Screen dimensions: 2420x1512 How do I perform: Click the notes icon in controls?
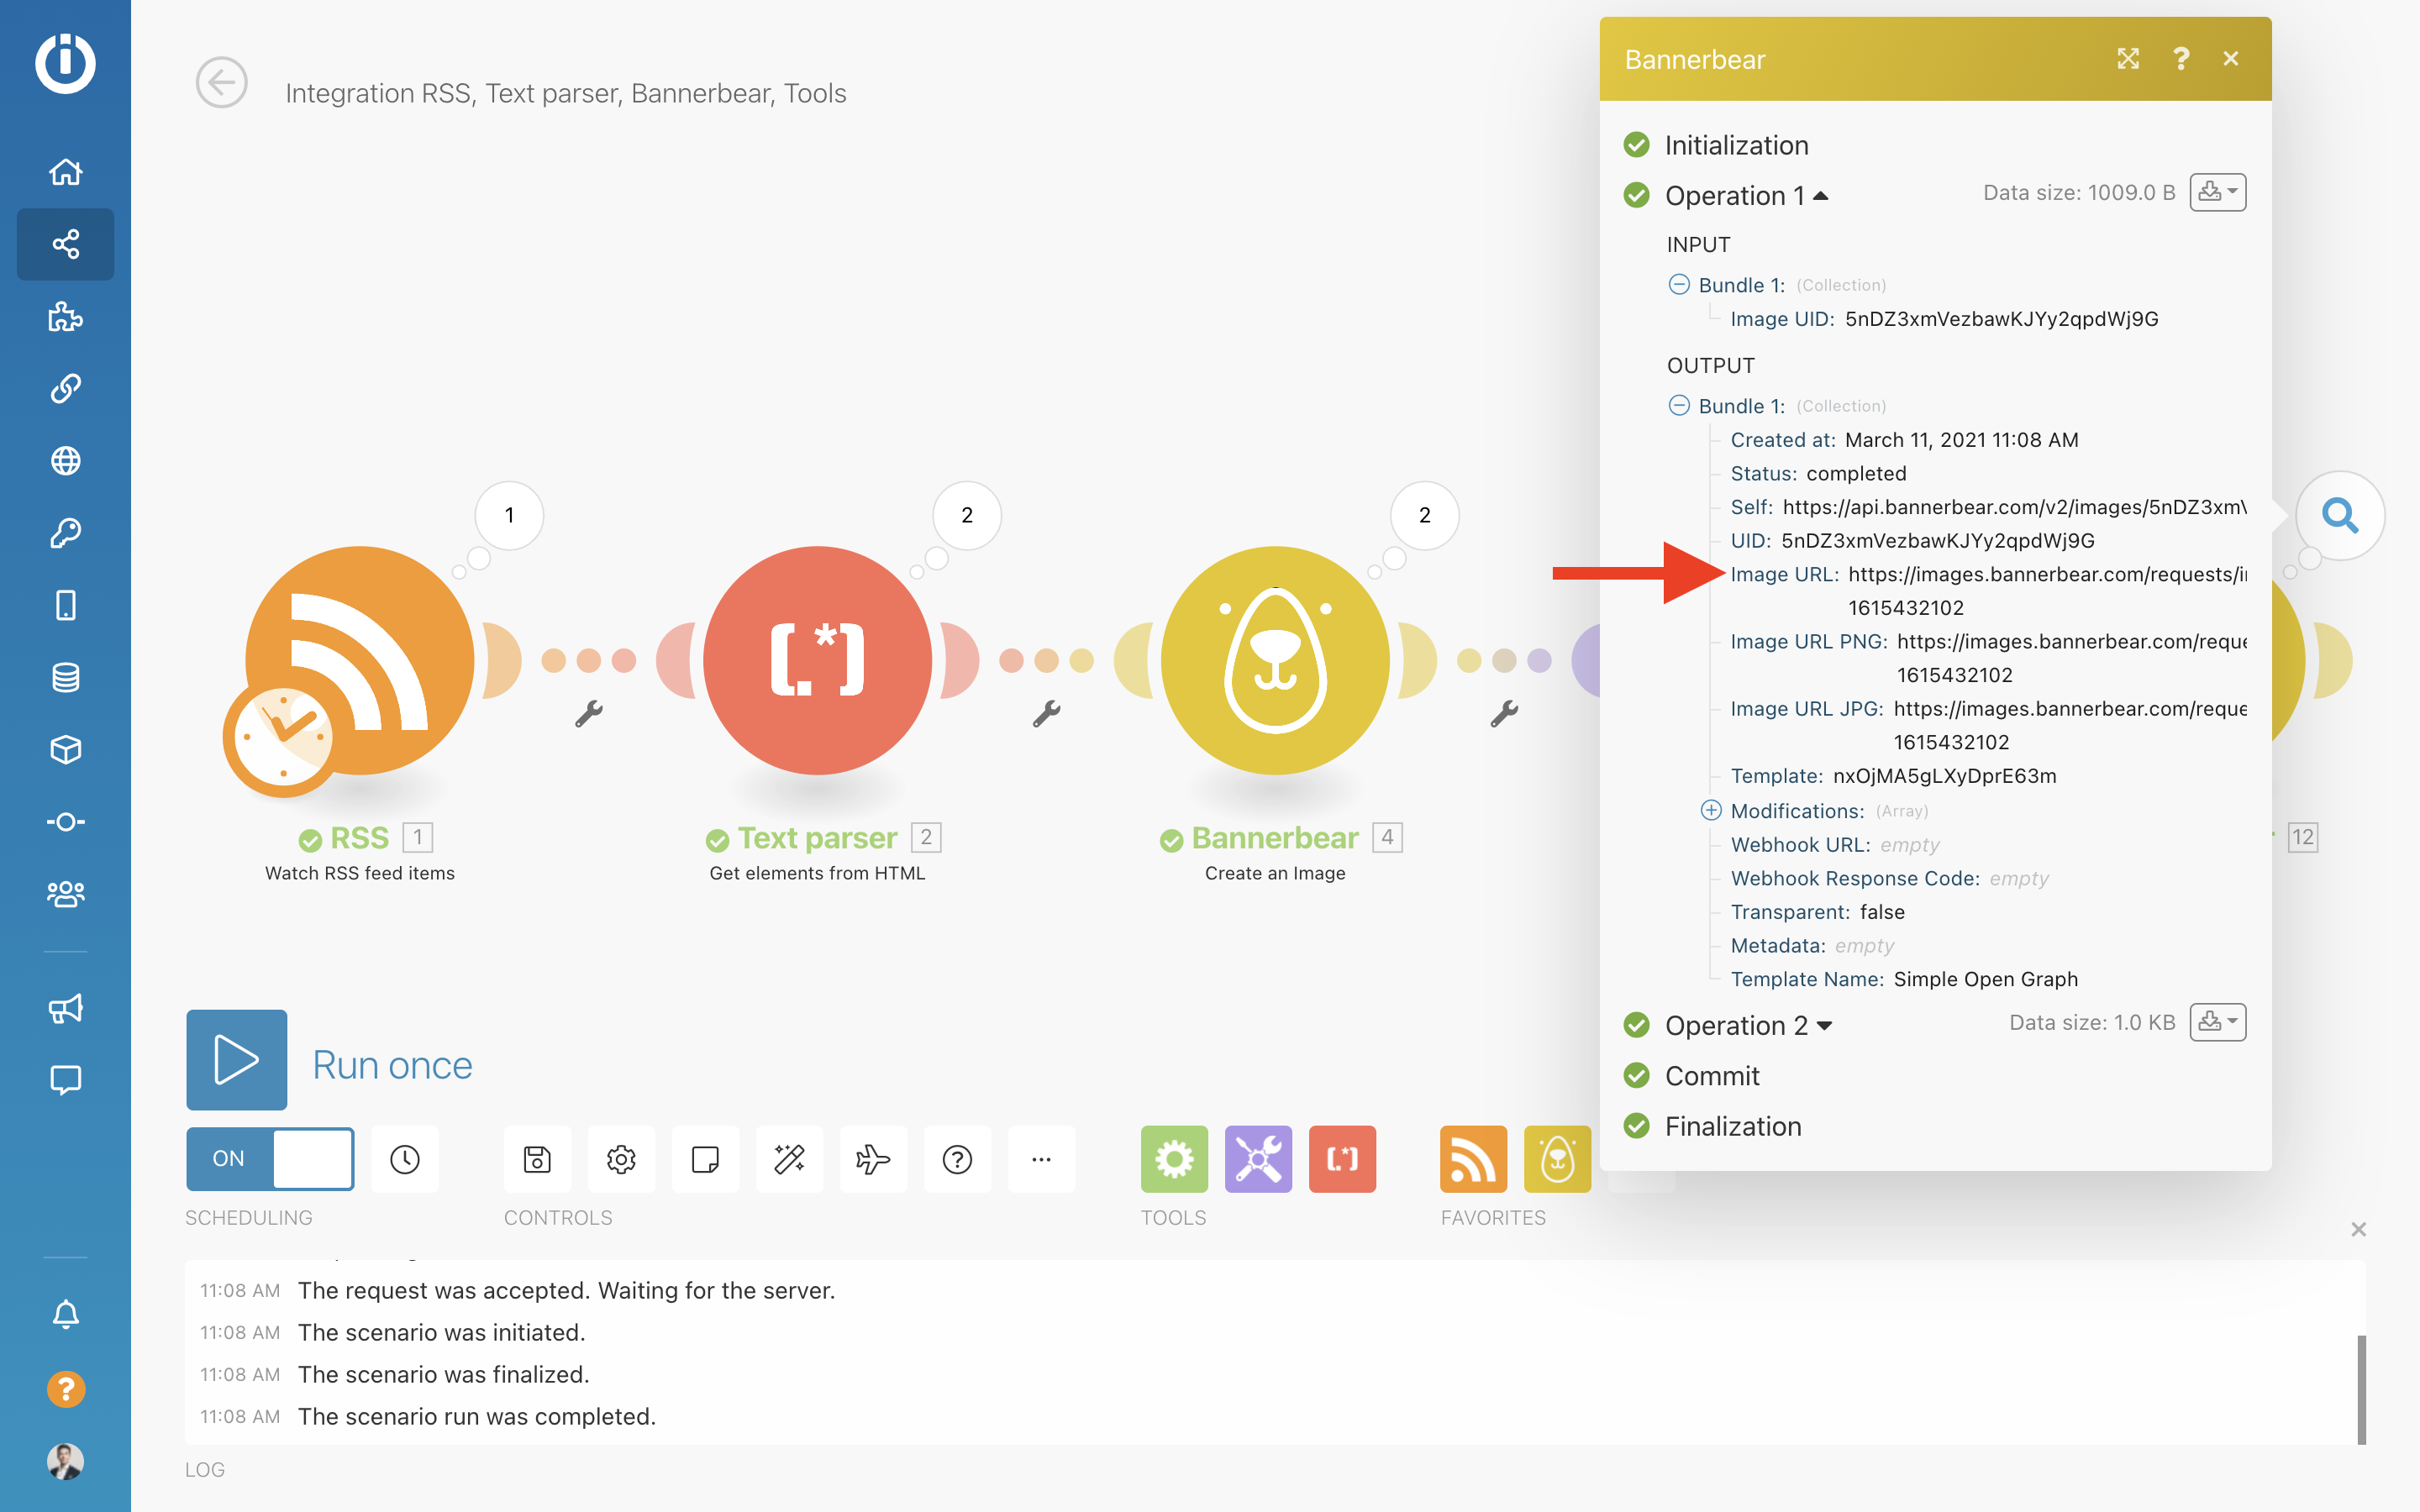705,1159
